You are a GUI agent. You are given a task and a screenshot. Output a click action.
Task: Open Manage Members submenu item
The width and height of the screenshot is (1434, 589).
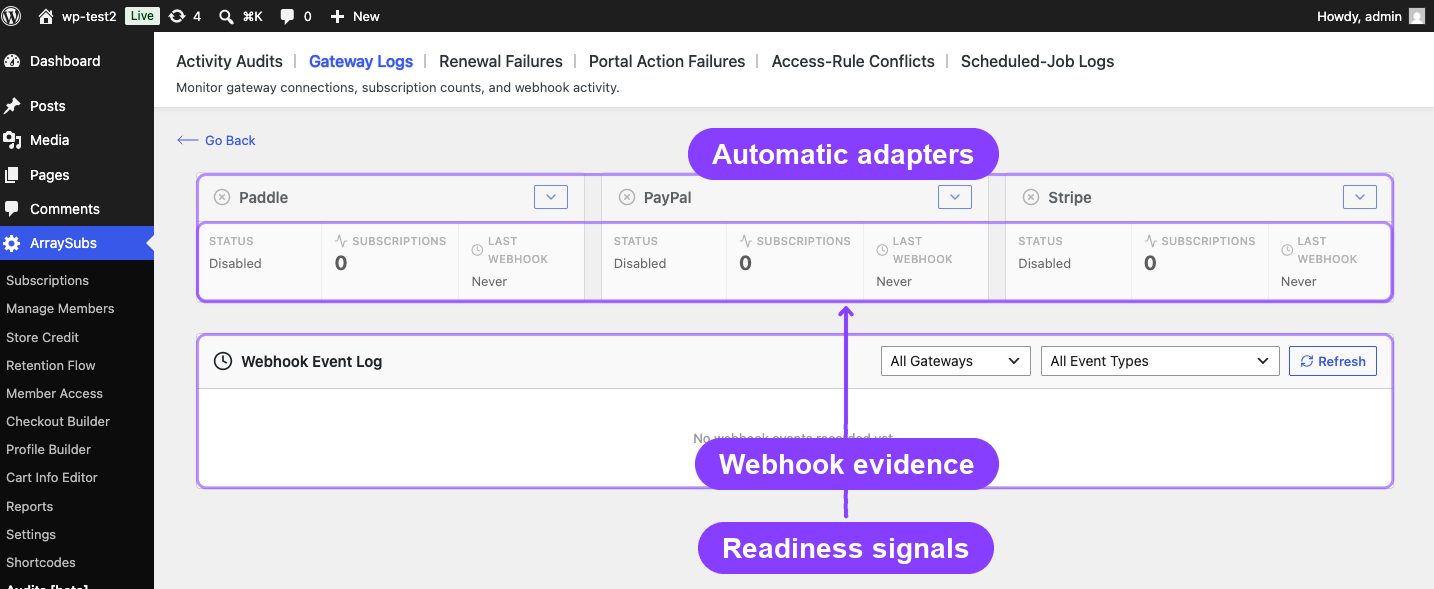click(60, 309)
